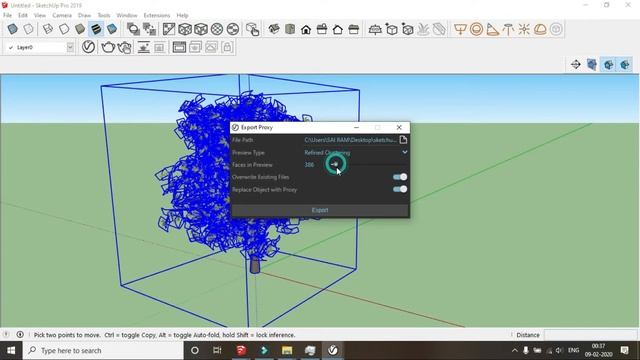Image resolution: width=640 pixels, height=360 pixels.
Task: Switch to Top view
Action: point(290,29)
